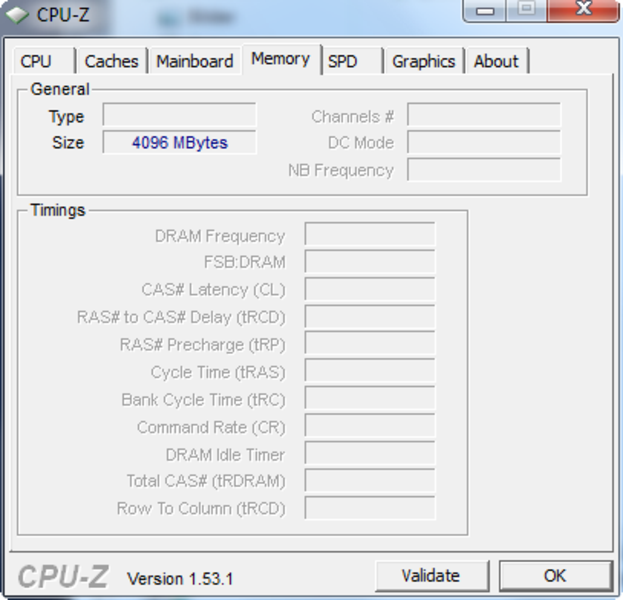Click the 'Size' label
The width and height of the screenshot is (623, 600).
pyautogui.click(x=68, y=143)
